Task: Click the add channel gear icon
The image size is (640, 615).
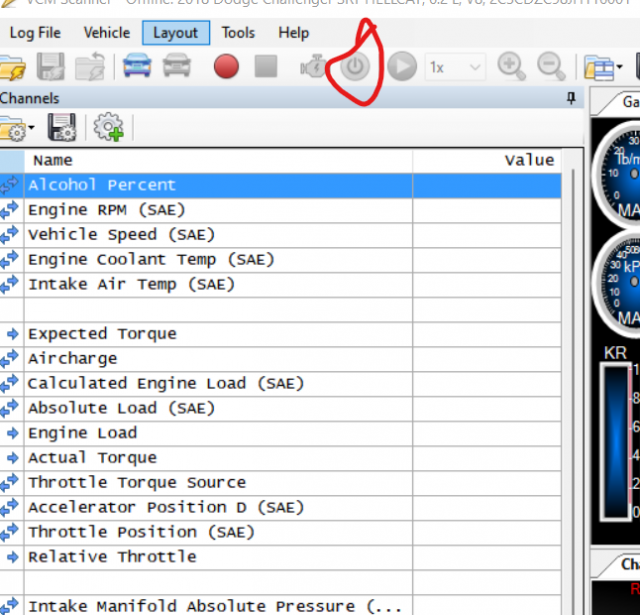Action: click(x=108, y=127)
